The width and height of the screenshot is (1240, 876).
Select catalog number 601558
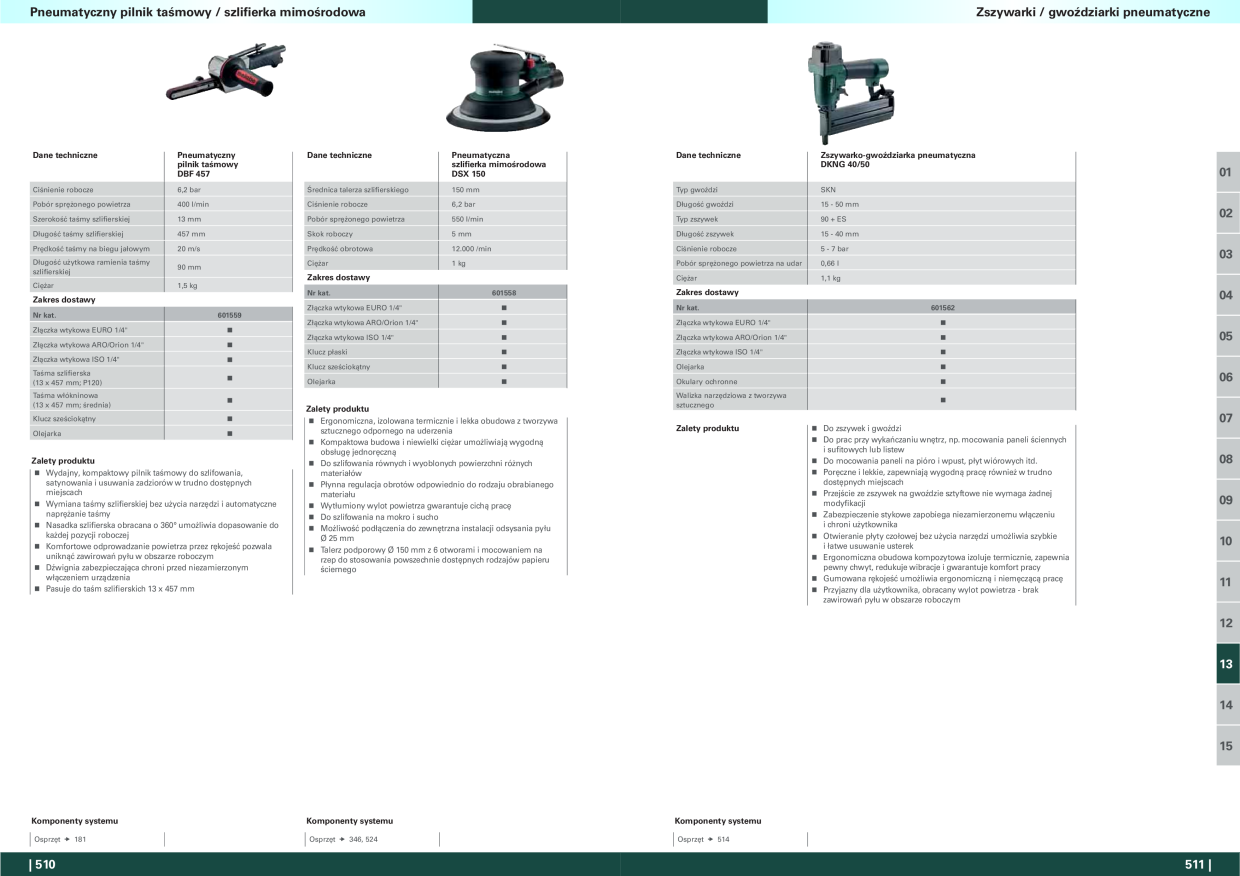pyautogui.click(x=504, y=293)
